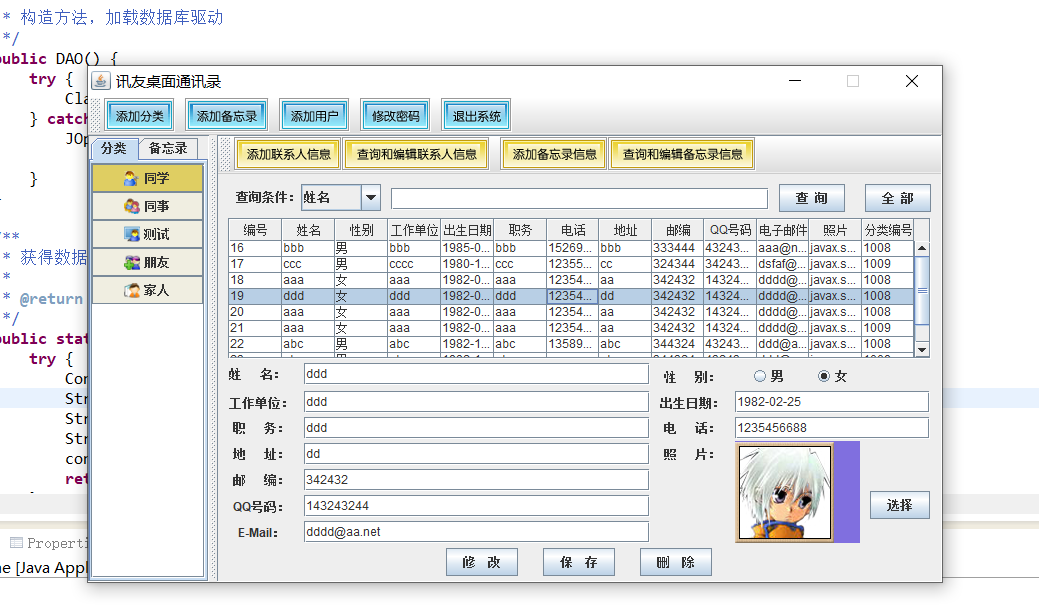Expand the 查询条件 dropdown arrow

click(371, 198)
